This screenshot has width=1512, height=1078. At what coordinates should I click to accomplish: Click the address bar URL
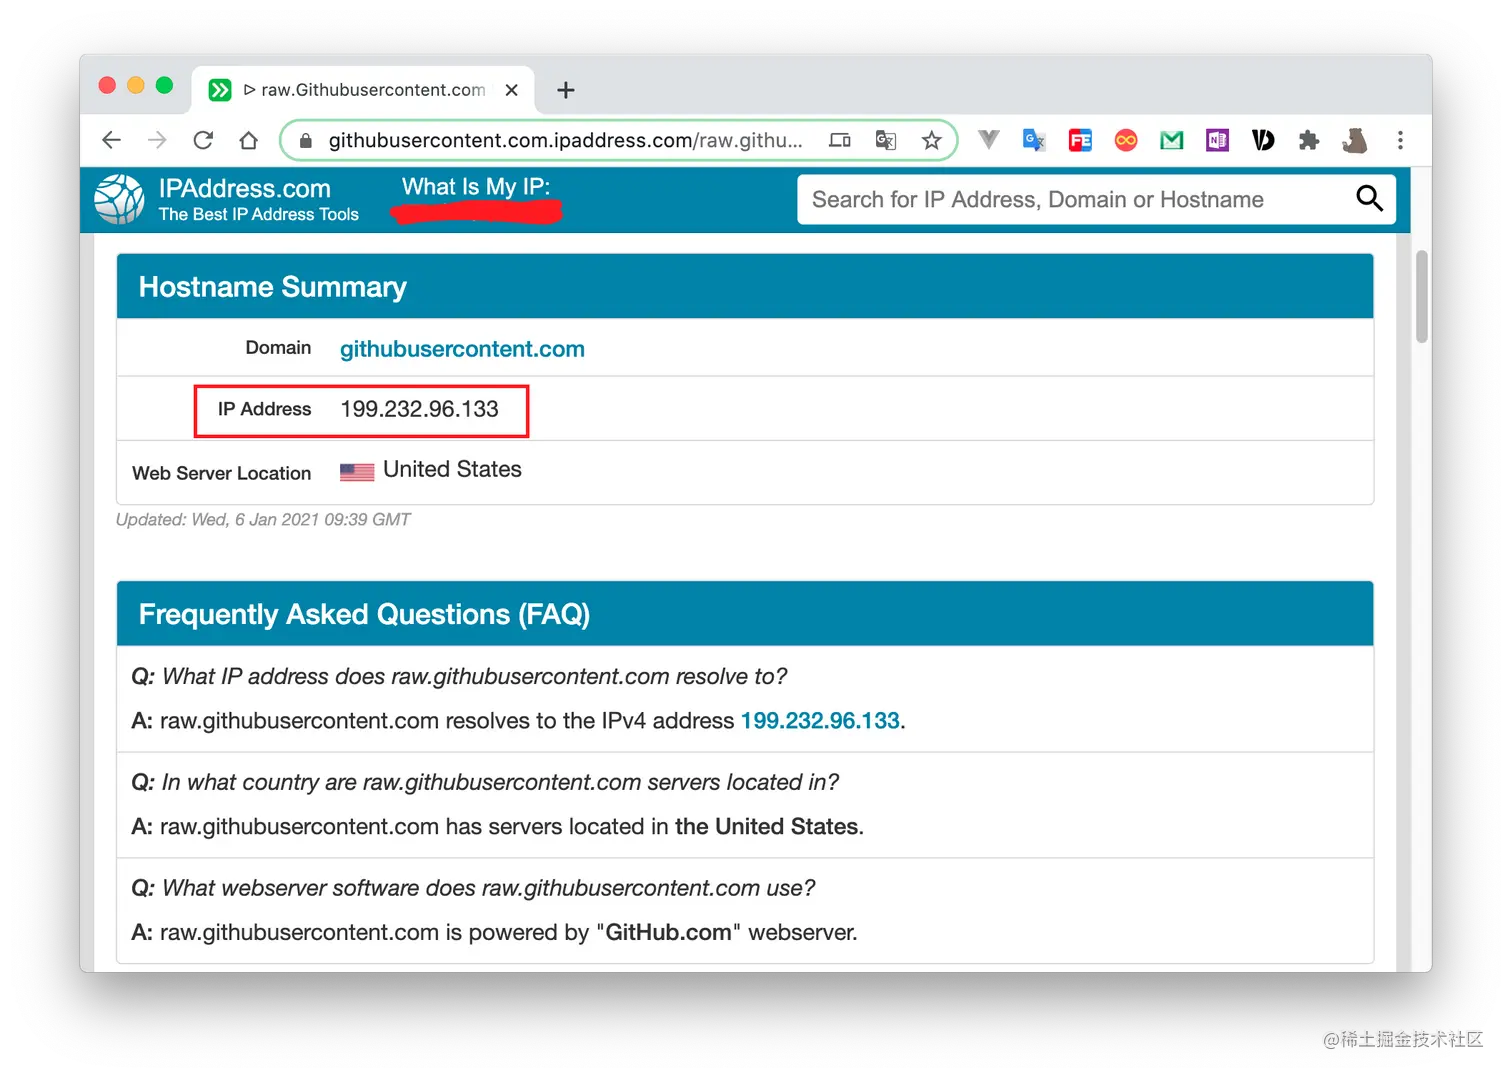tap(566, 141)
